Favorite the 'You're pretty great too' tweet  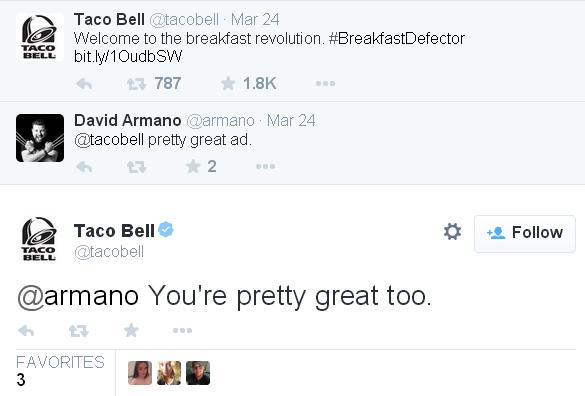pyautogui.click(x=131, y=330)
